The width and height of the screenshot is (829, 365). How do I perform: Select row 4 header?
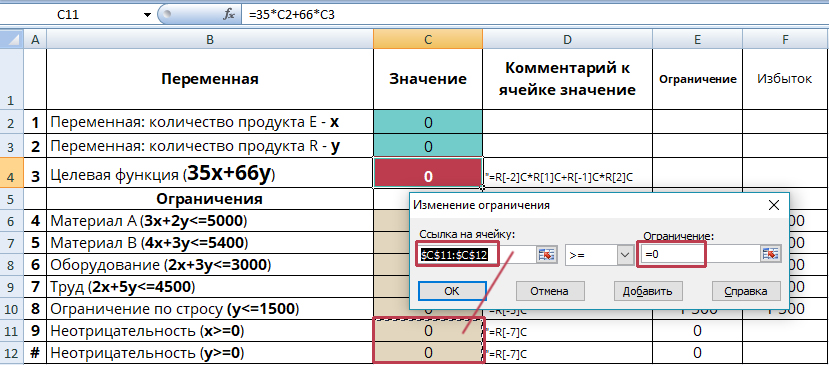click(12, 172)
